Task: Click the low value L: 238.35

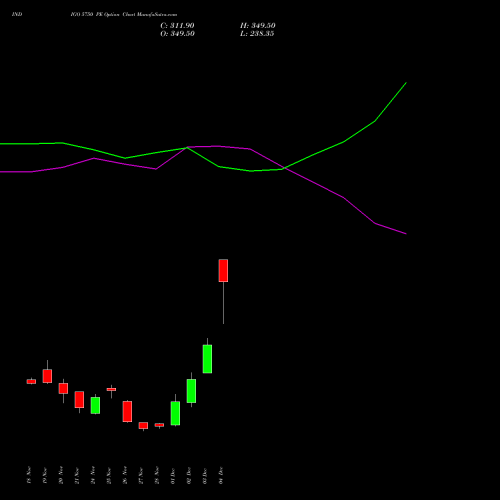Action: point(257,34)
